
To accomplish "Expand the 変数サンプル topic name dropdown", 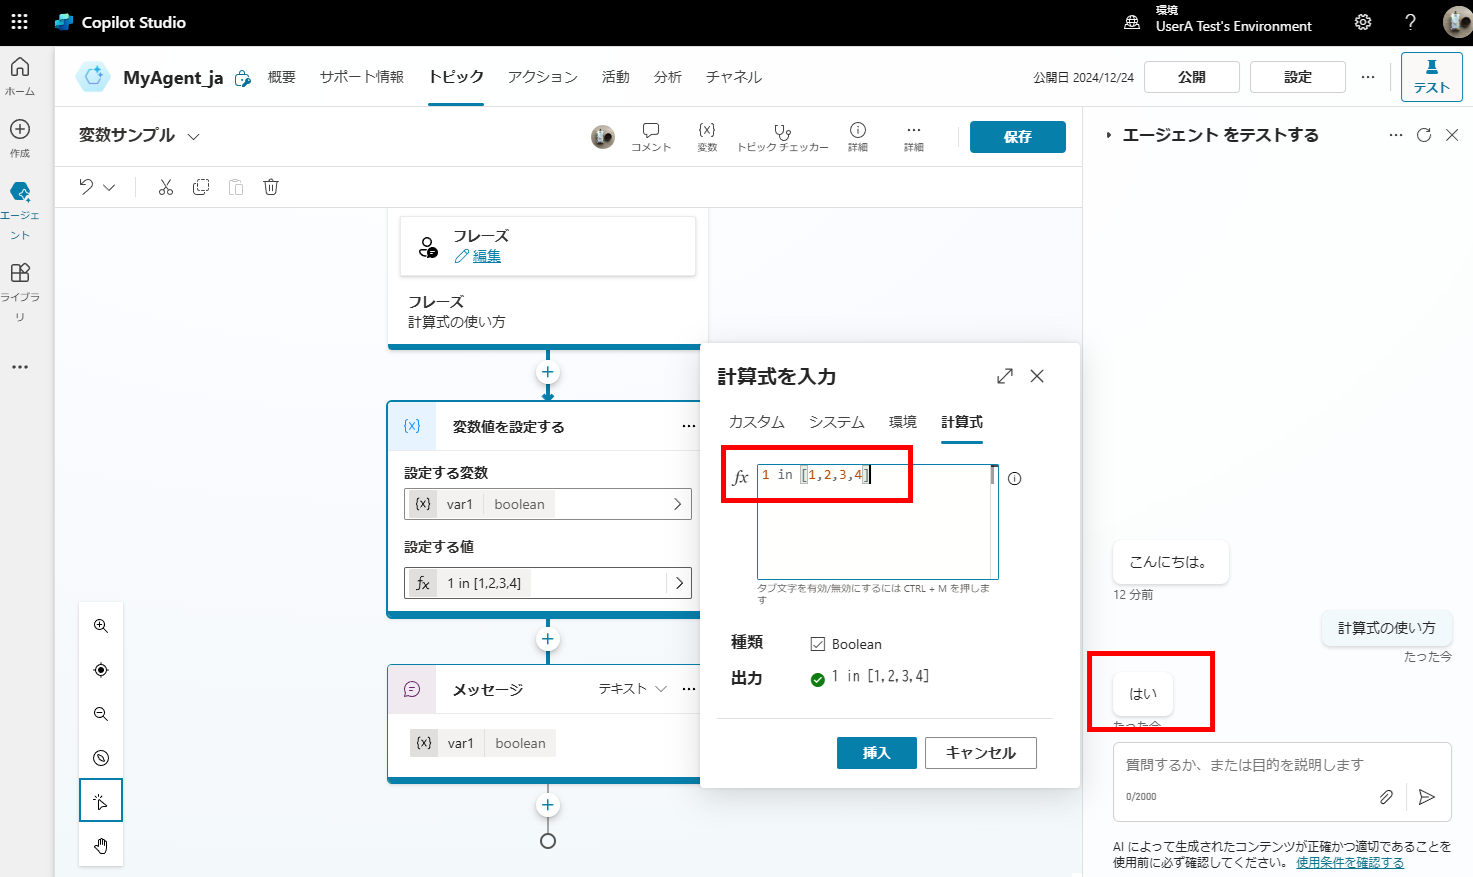I will [194, 136].
